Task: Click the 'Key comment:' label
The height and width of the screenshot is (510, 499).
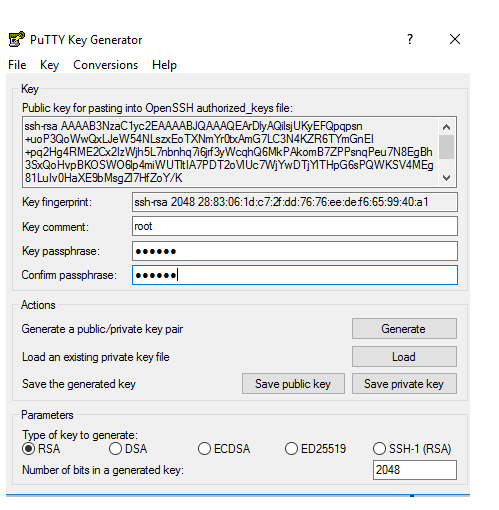Action: 55,227
